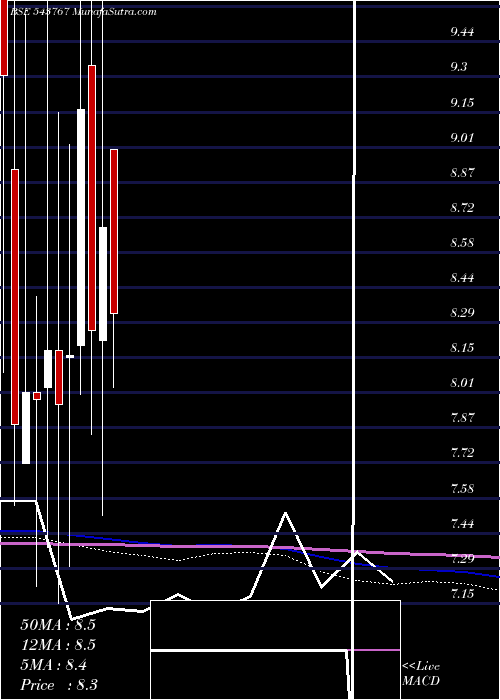Select the Price : 8.3 readout
Viewport: 500px width, 700px height.
(x=59, y=685)
